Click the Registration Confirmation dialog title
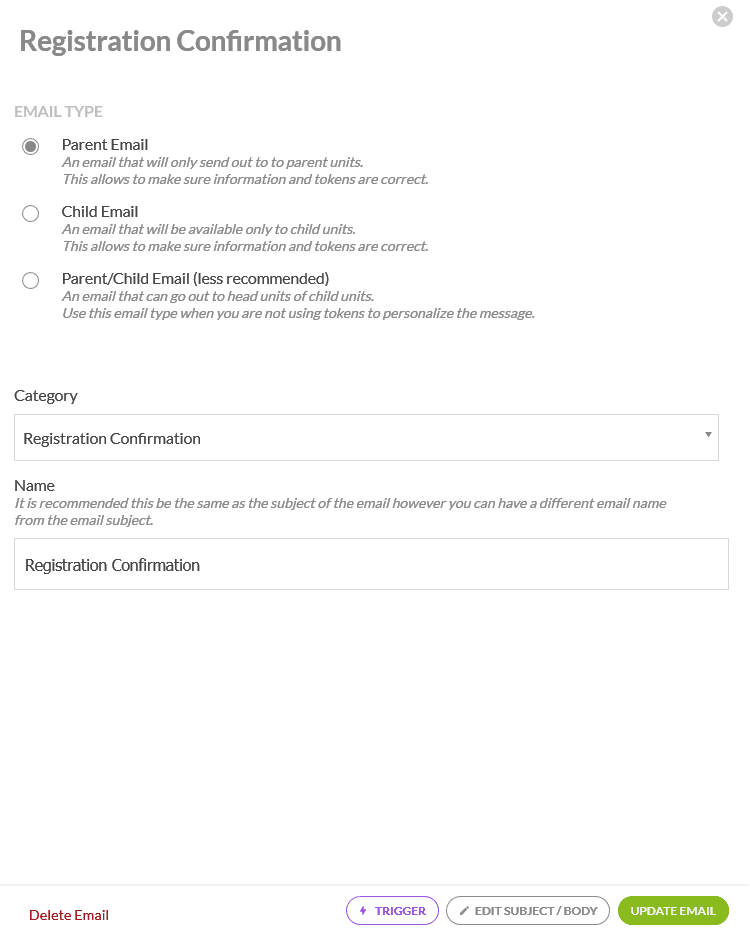750x943 pixels. 180,41
